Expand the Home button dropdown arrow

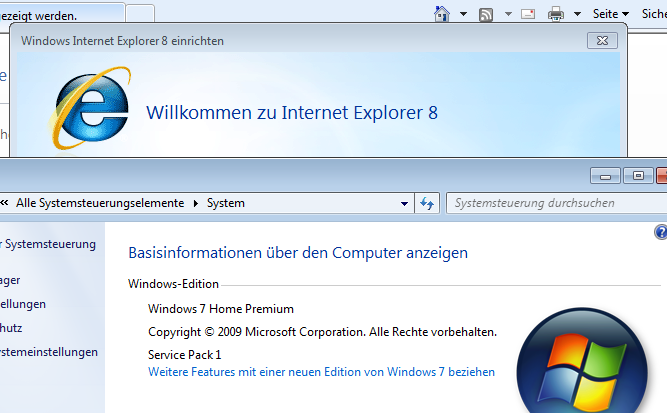pos(463,14)
